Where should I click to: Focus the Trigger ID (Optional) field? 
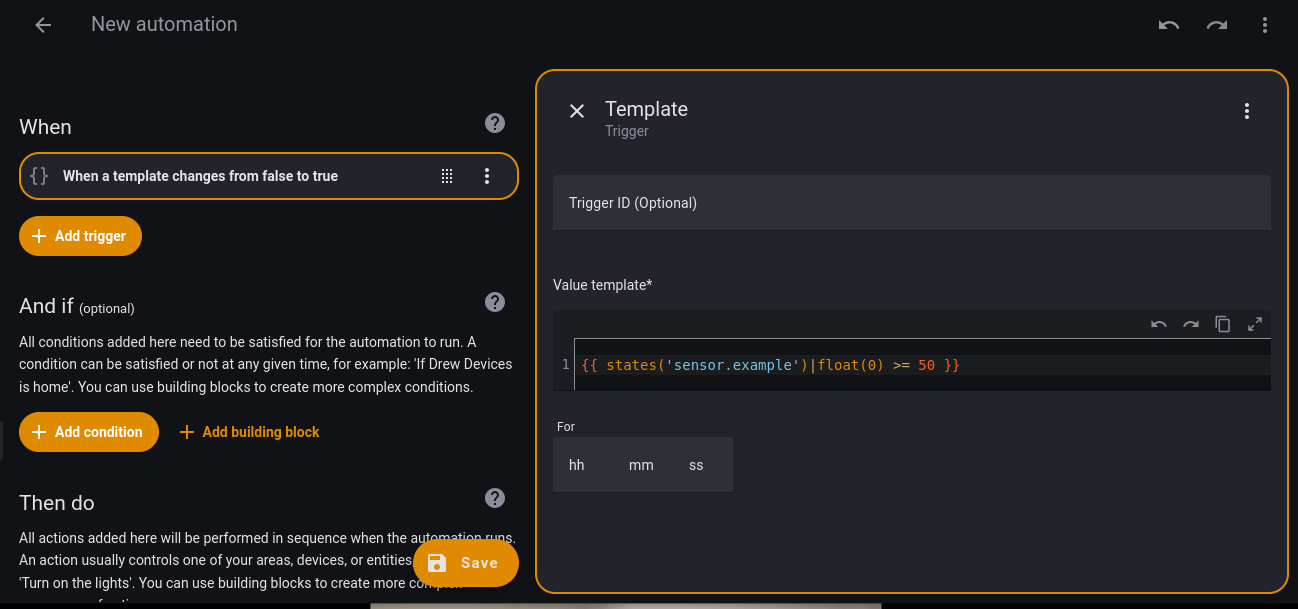911,203
